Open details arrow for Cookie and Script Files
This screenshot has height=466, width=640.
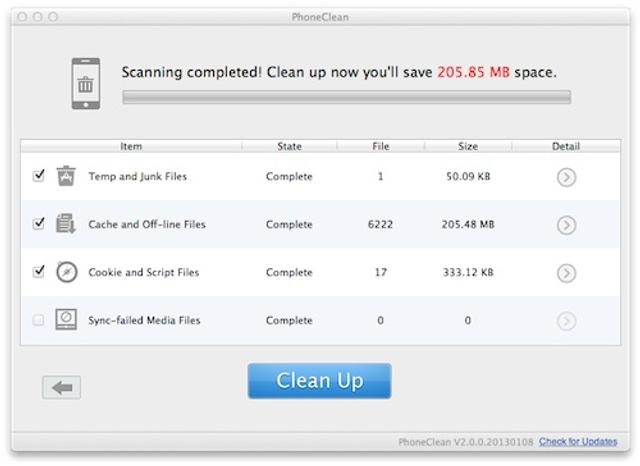566,273
